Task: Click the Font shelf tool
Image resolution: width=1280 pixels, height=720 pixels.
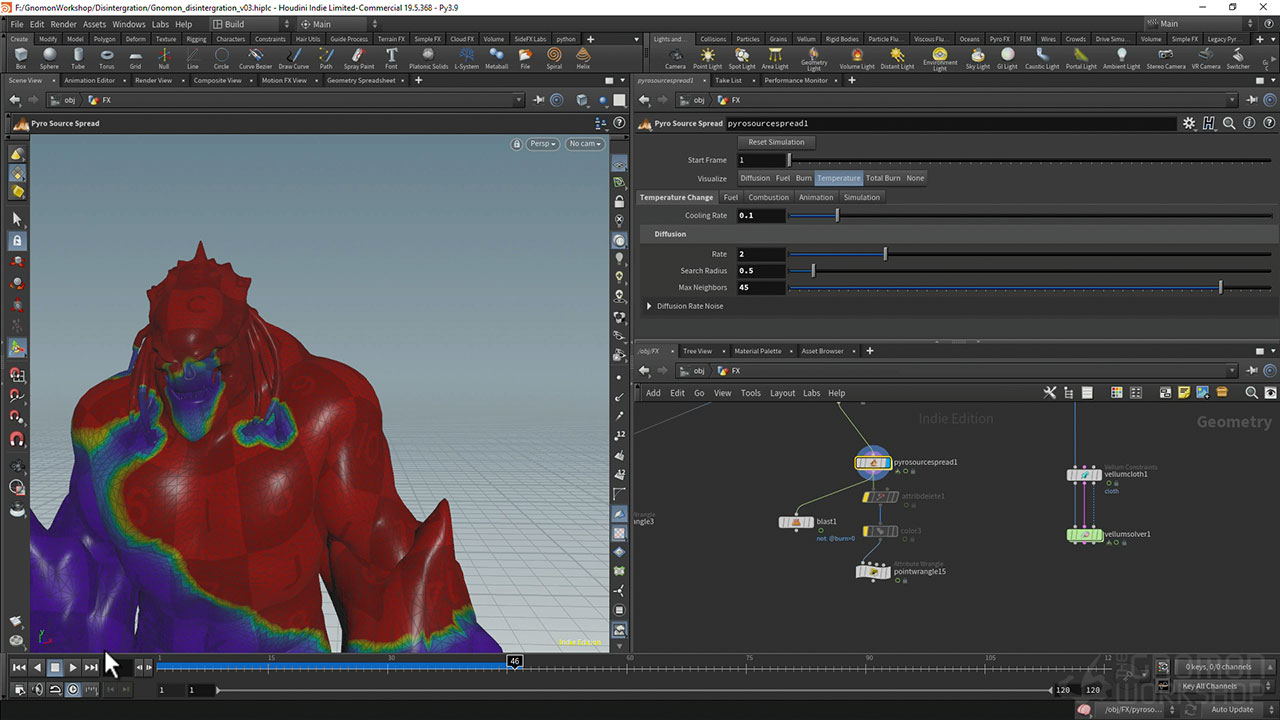Action: coord(391,58)
